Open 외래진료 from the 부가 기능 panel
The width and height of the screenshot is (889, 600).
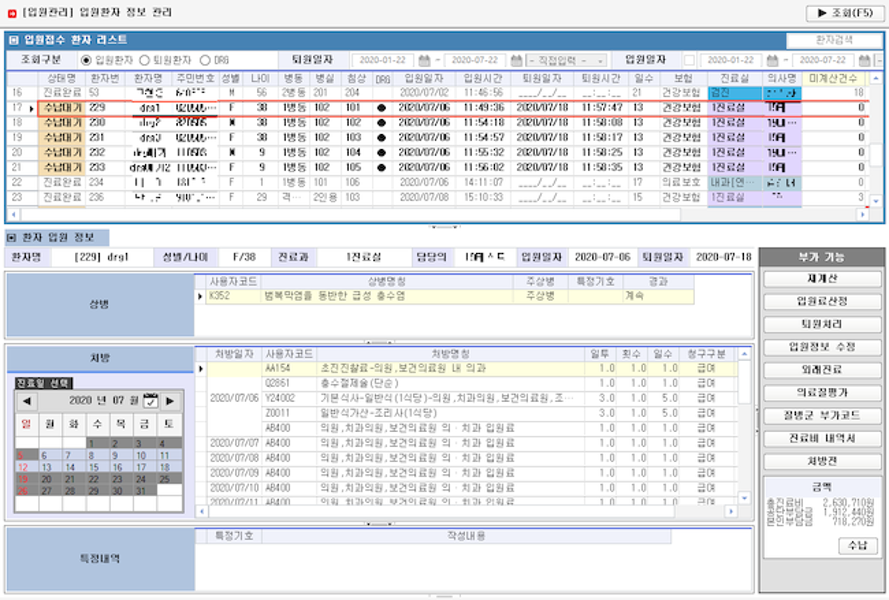click(822, 370)
